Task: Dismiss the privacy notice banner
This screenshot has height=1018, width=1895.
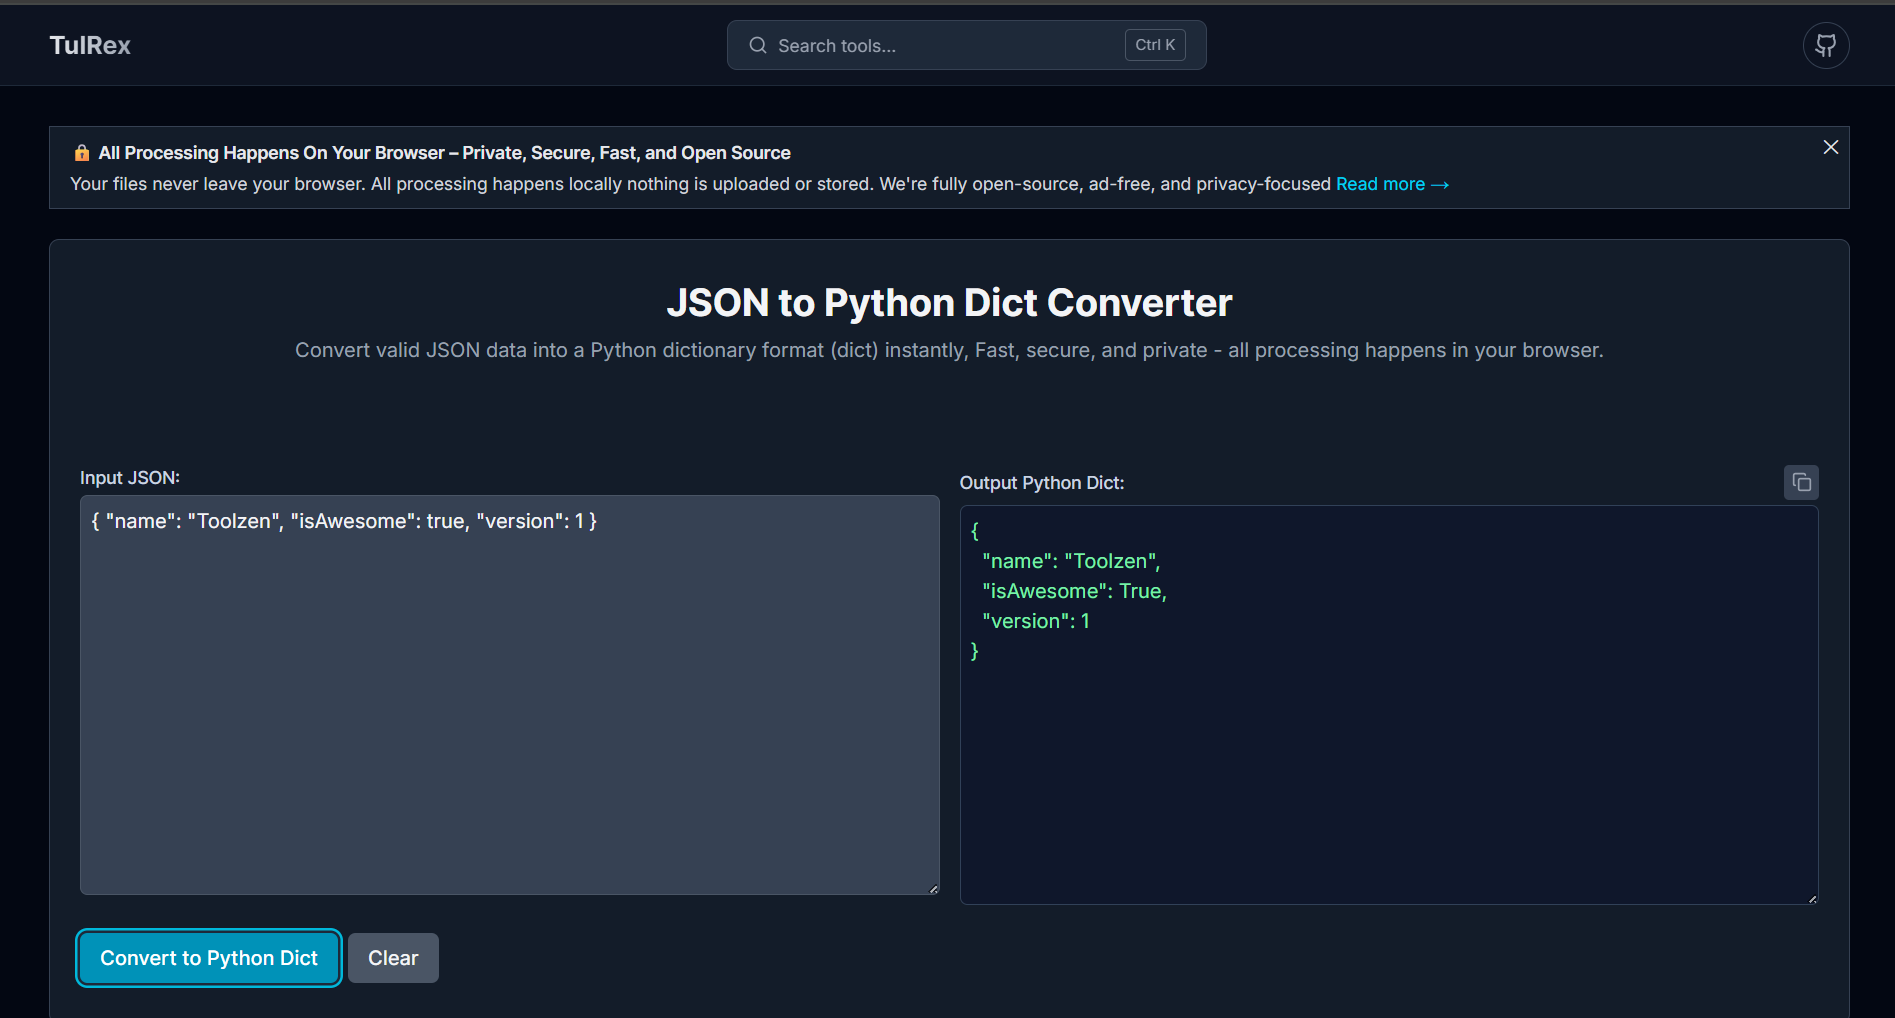Action: pos(1830,147)
